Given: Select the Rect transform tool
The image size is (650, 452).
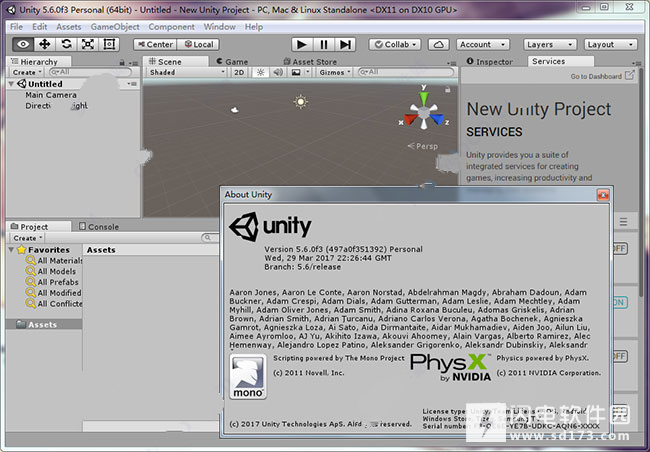Looking at the screenshot, I should tap(109, 44).
